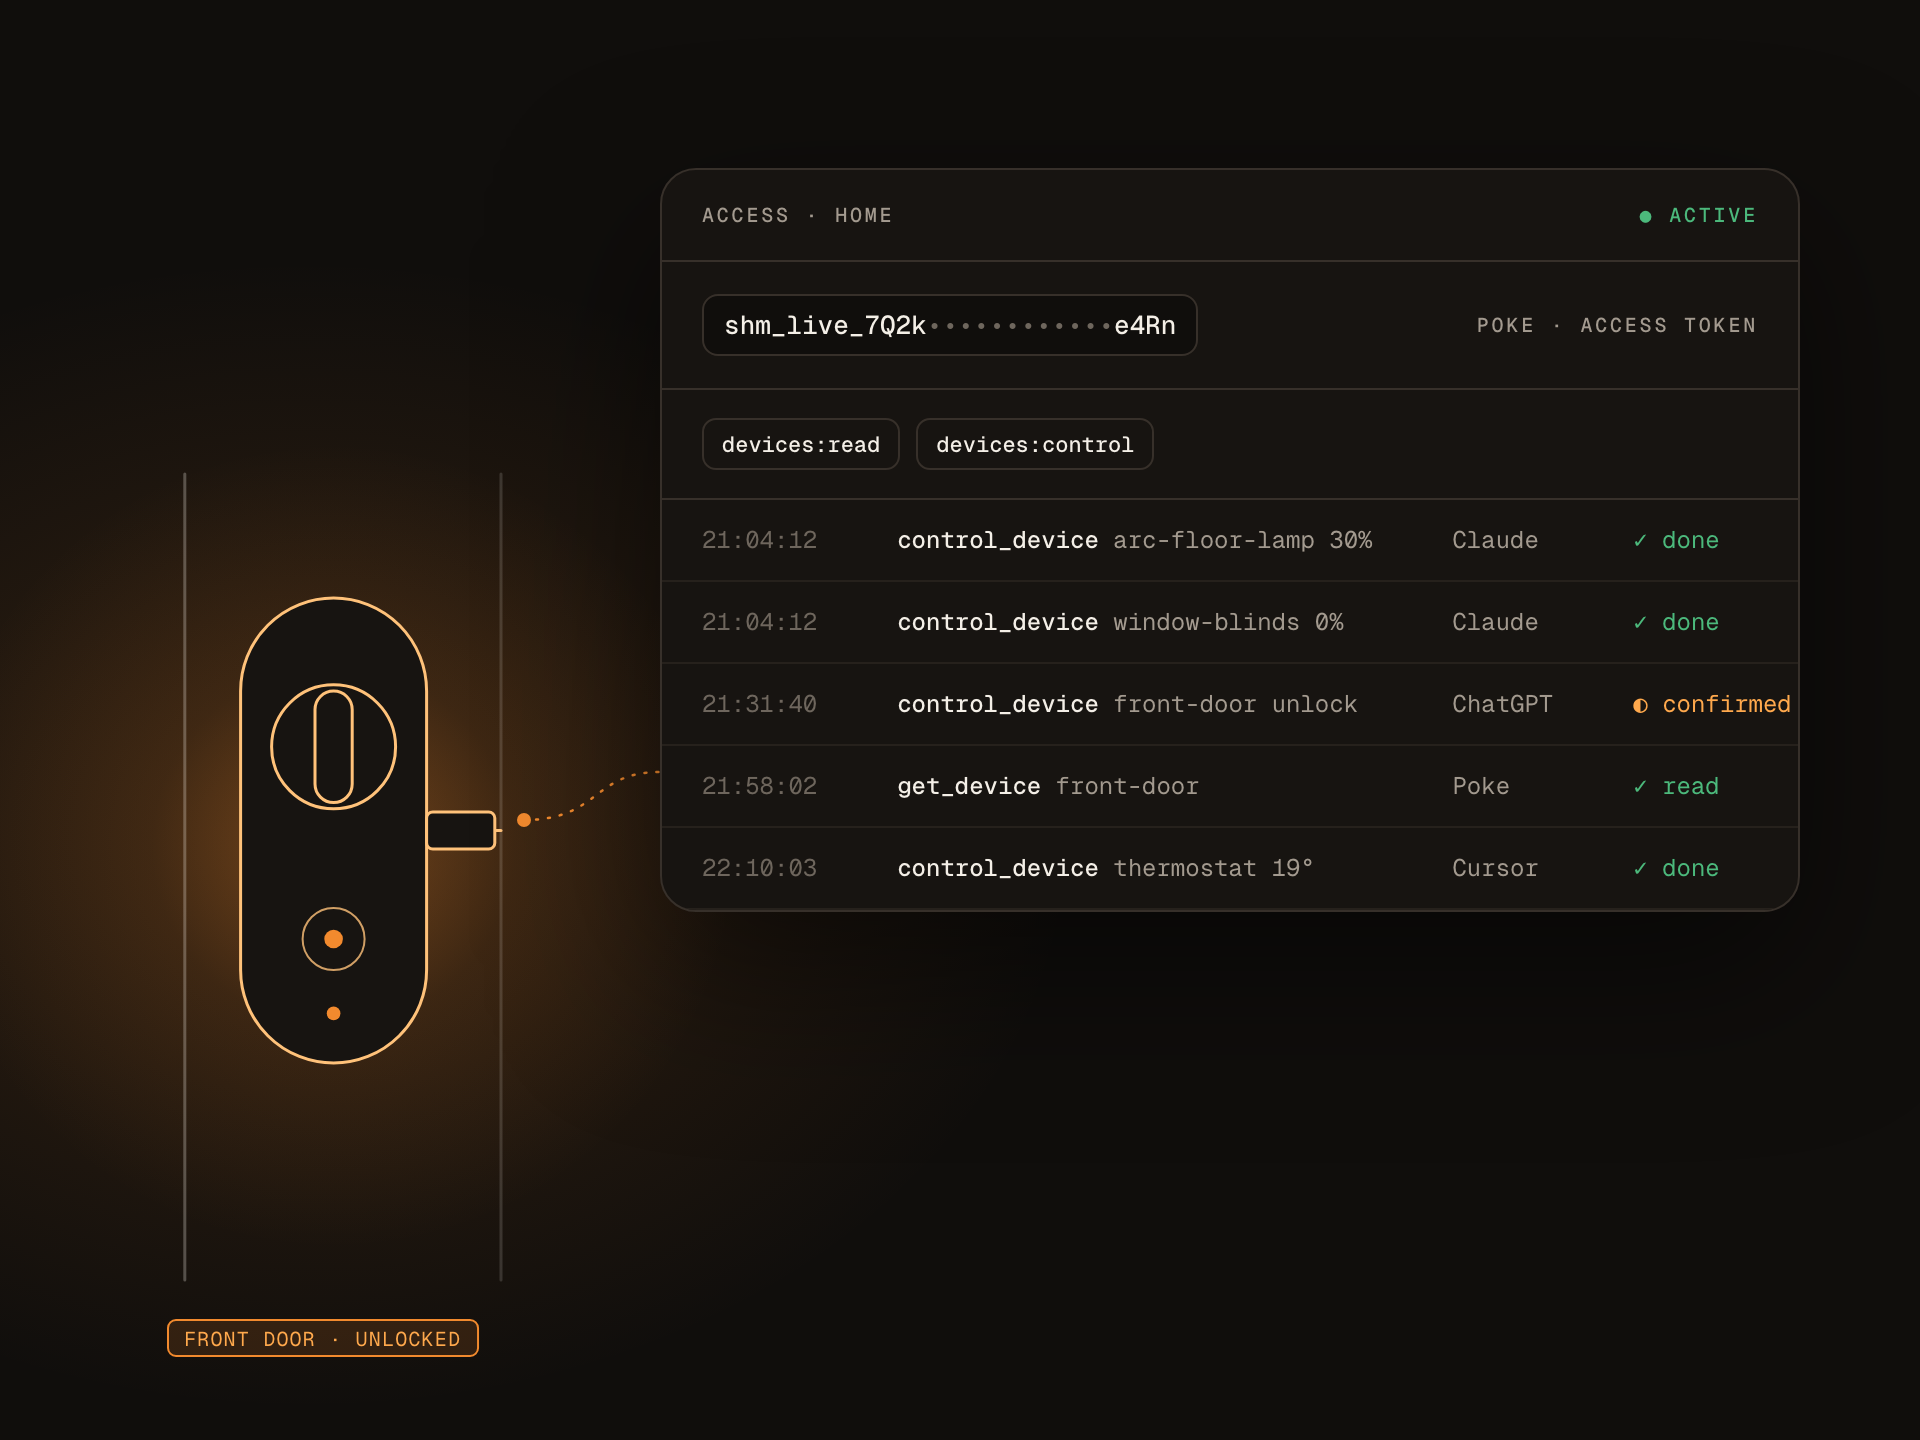Click the control_device window-blinds 0% entry
The image size is (1920, 1440).
point(1121,623)
